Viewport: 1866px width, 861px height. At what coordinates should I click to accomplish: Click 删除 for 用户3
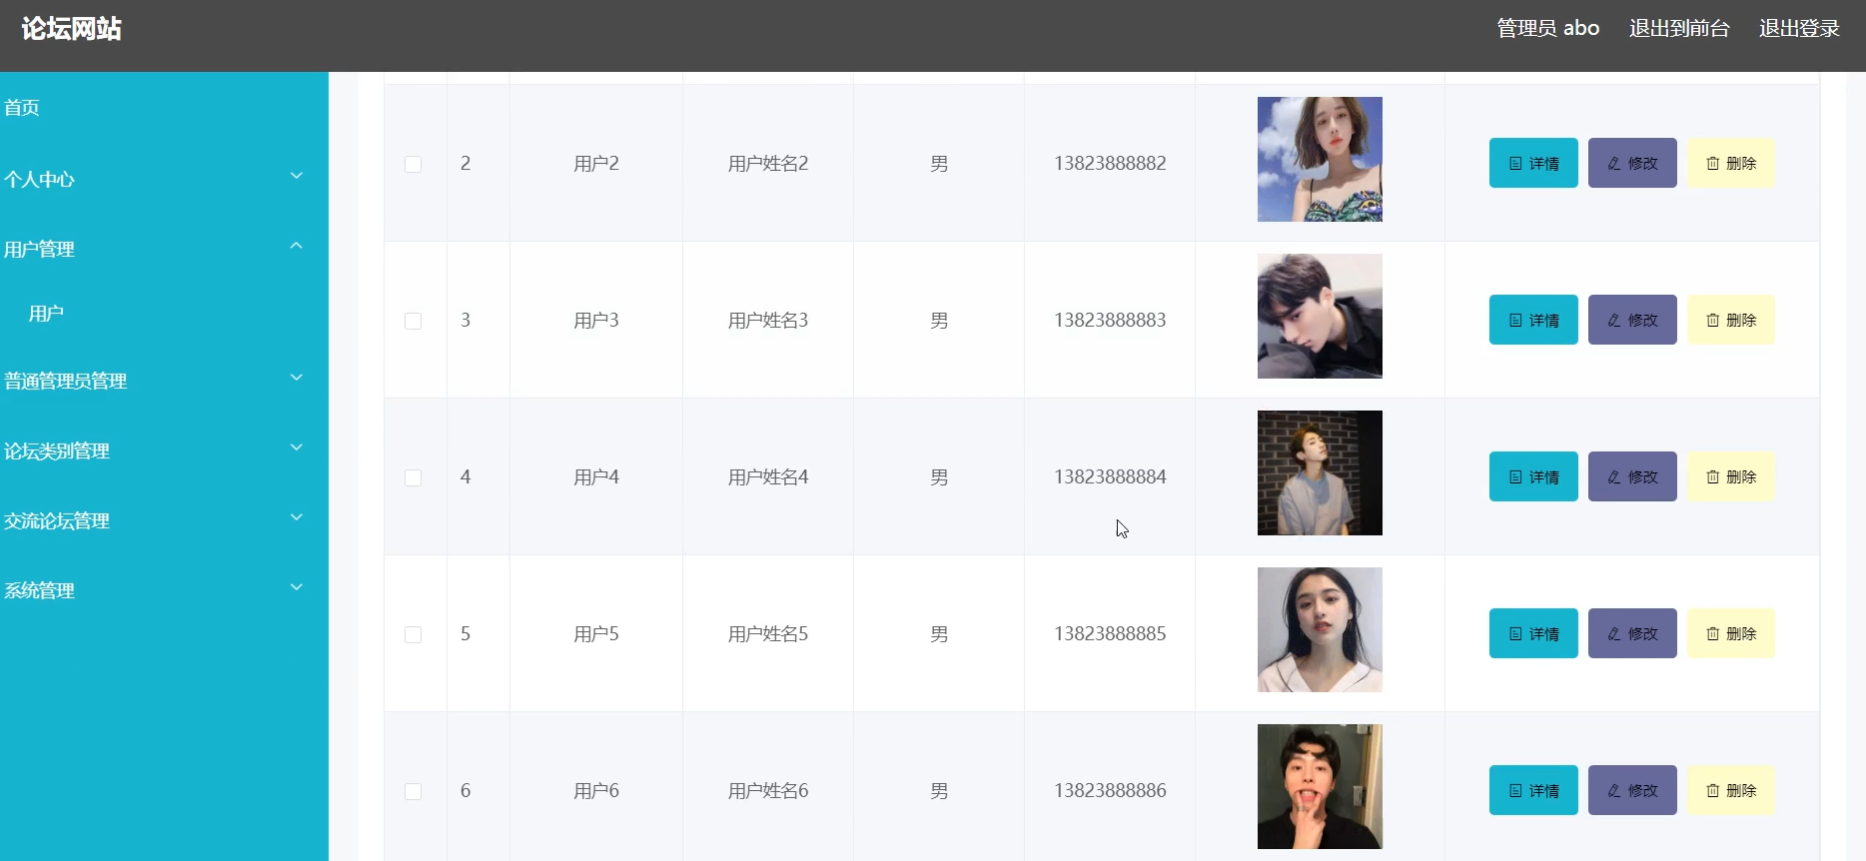click(1731, 320)
